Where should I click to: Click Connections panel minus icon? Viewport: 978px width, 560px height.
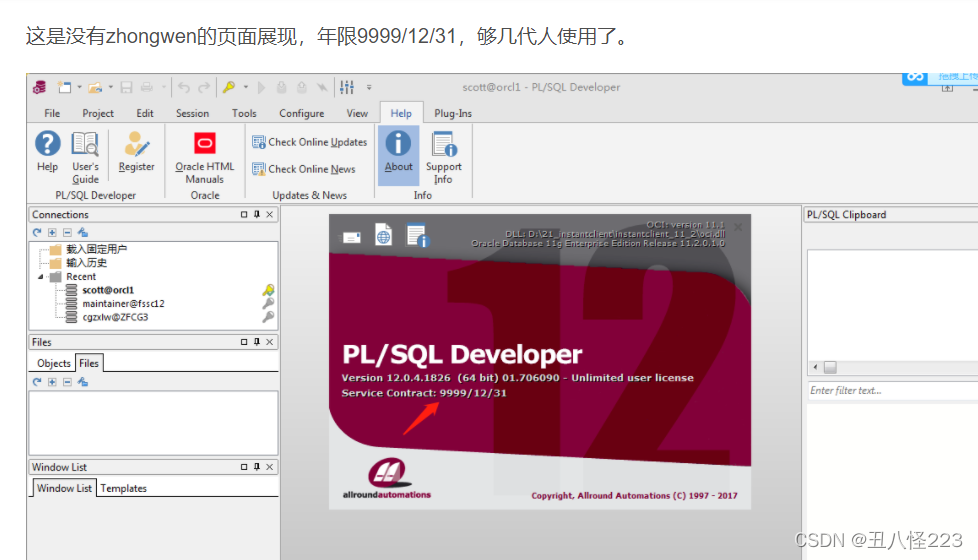pyautogui.click(x=67, y=232)
